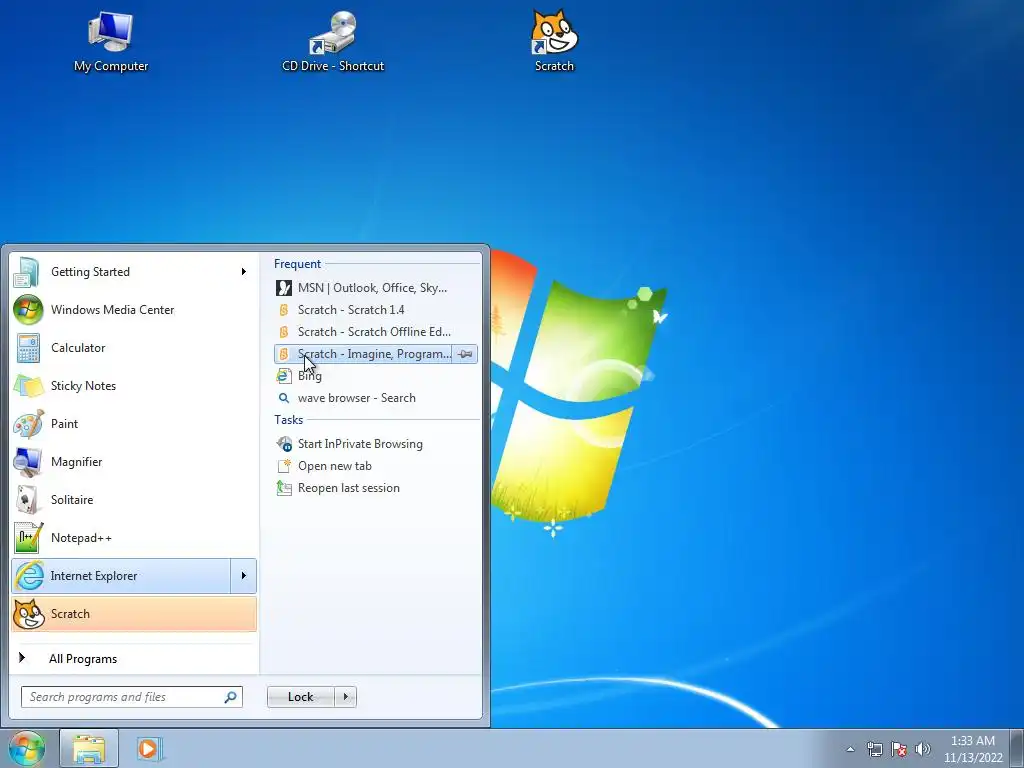Choose Open new tab task
This screenshot has width=1024, height=768.
(x=376, y=466)
